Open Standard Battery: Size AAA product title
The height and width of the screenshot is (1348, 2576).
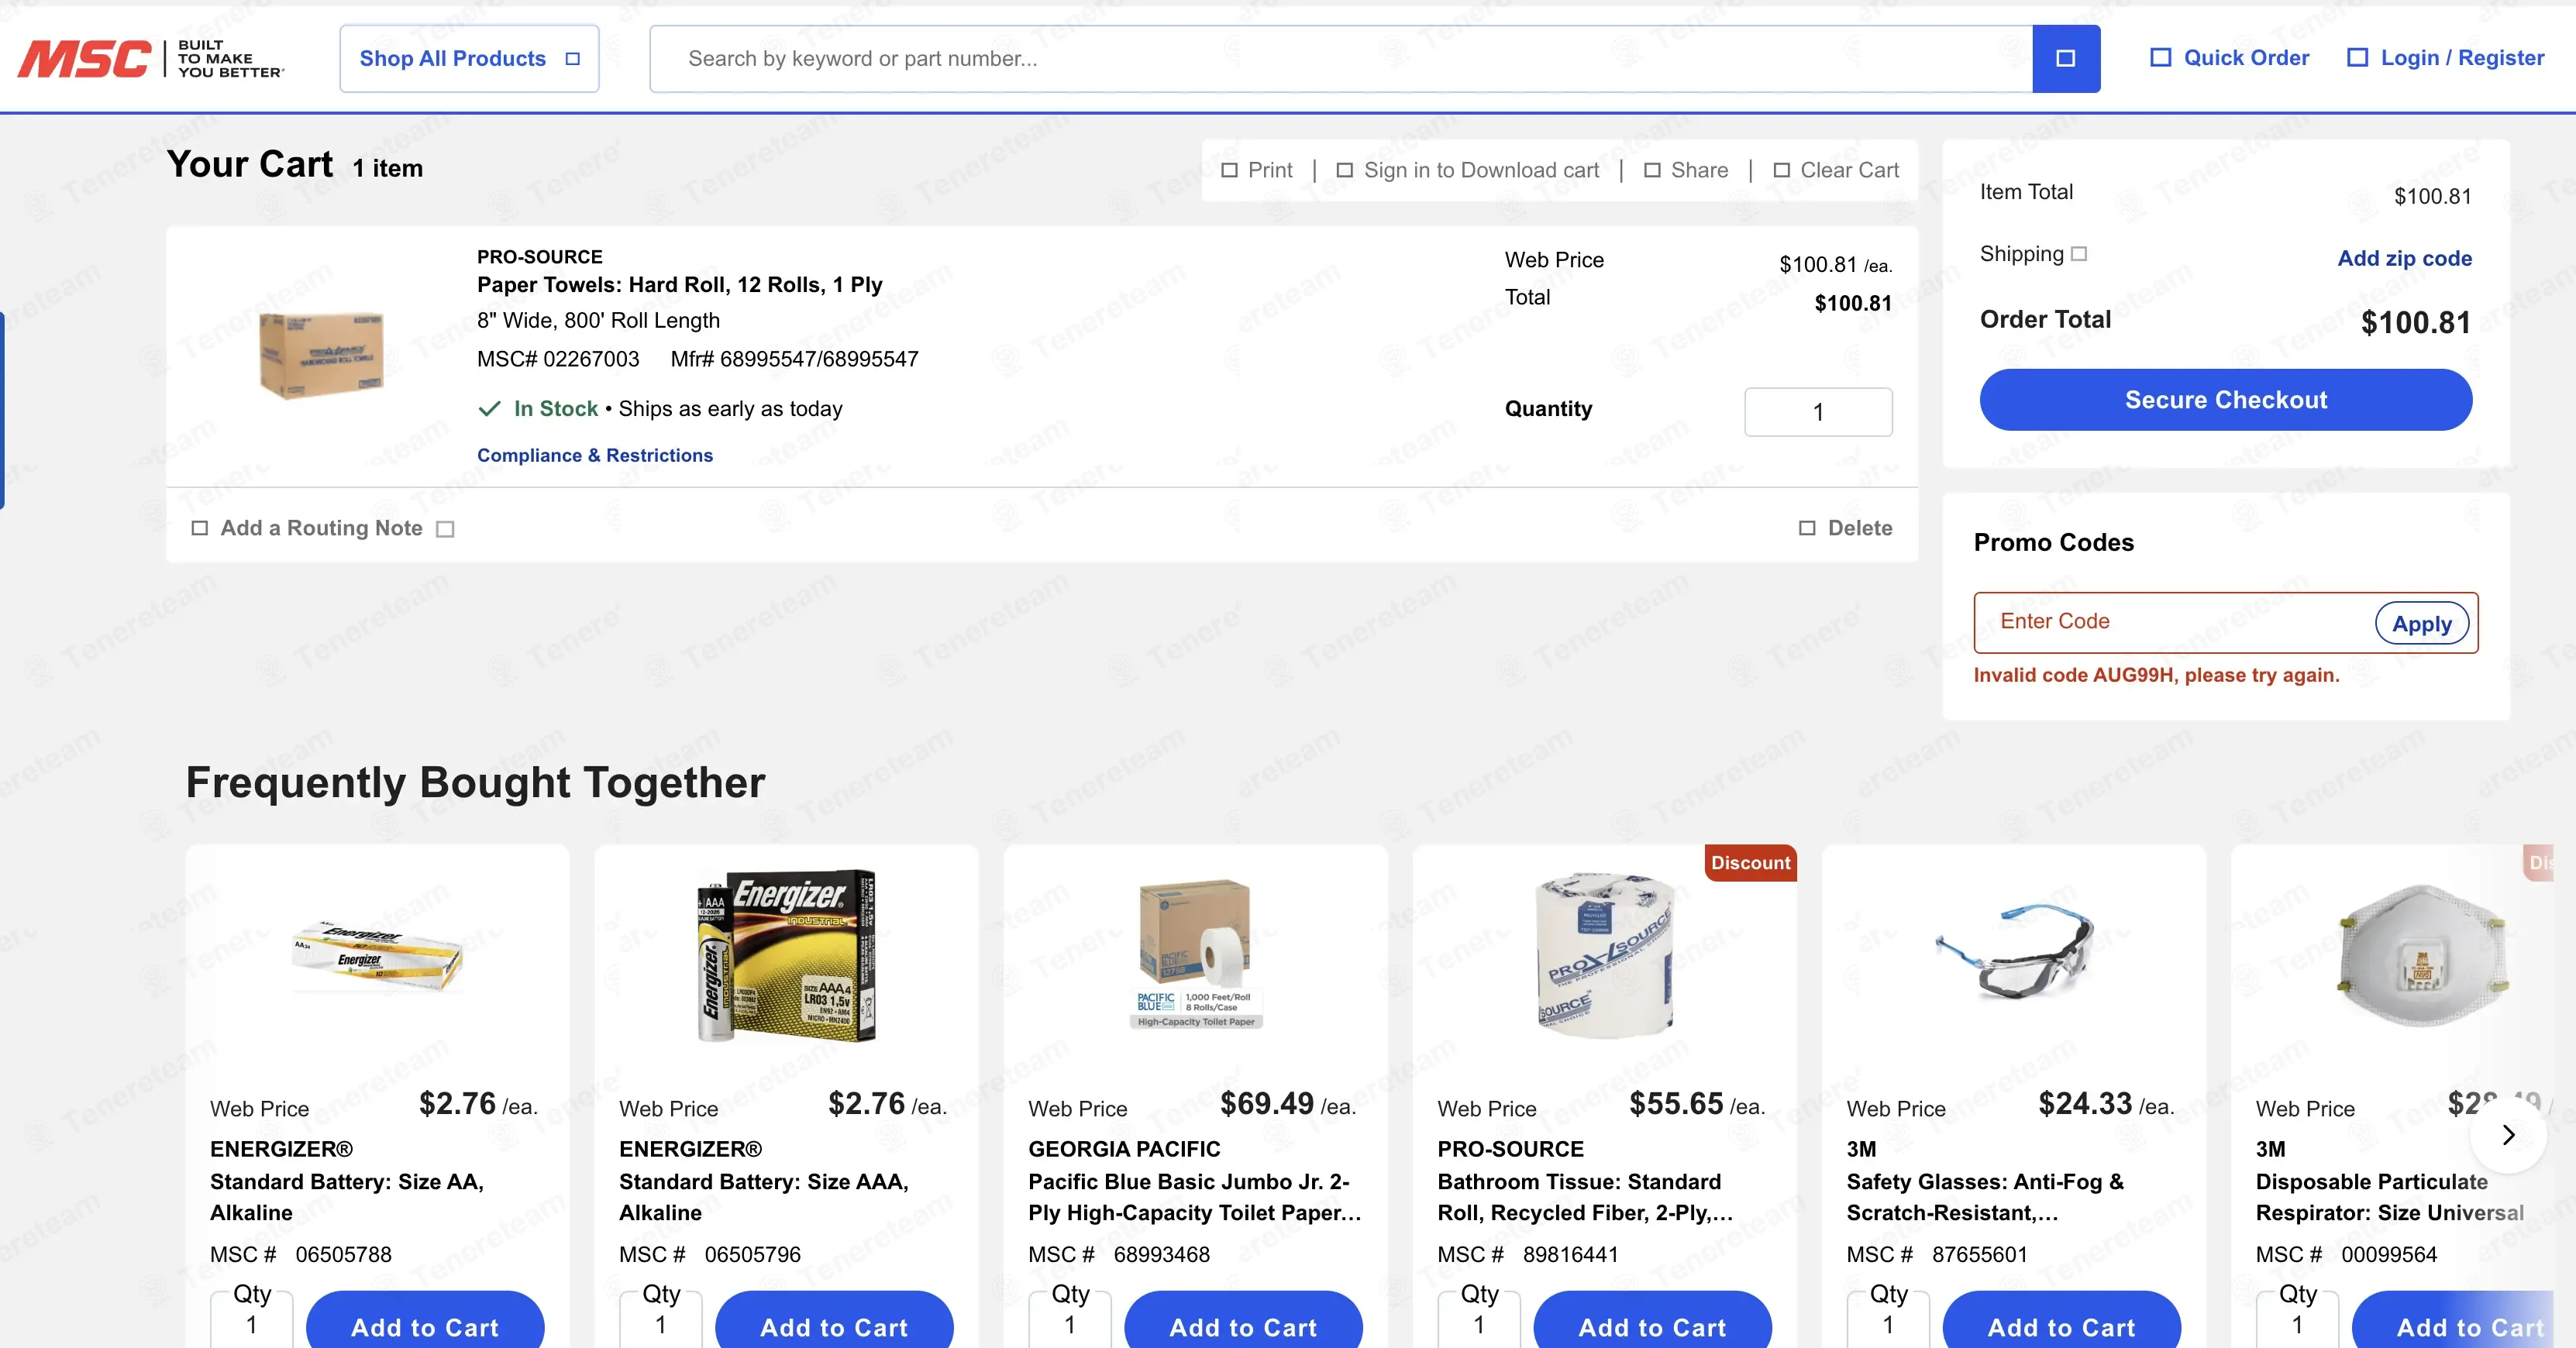[x=764, y=1197]
